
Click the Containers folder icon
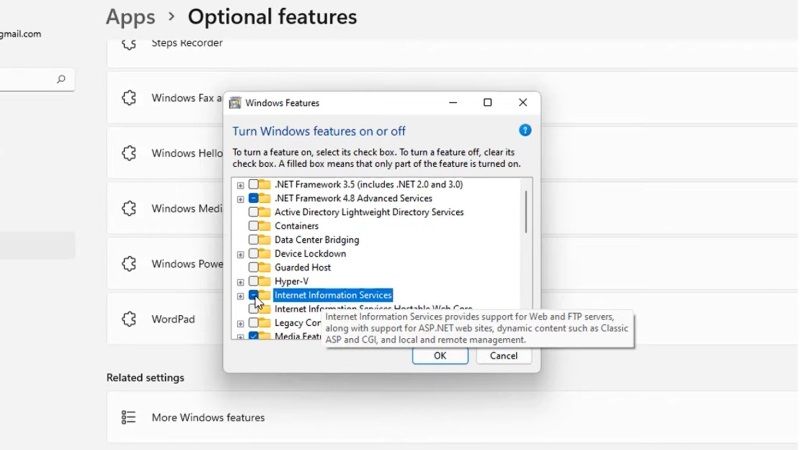coord(264,226)
